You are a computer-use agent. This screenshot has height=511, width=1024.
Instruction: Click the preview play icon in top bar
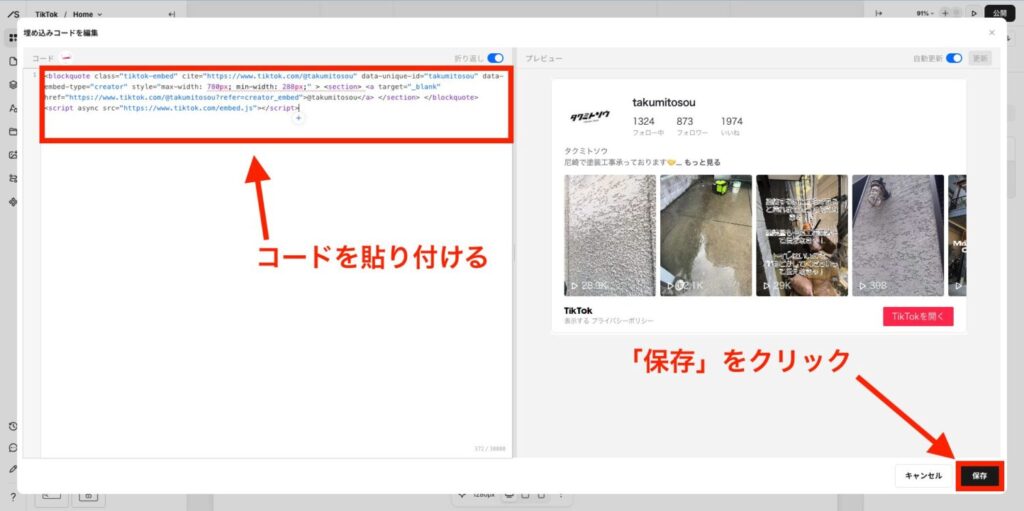coord(974,13)
